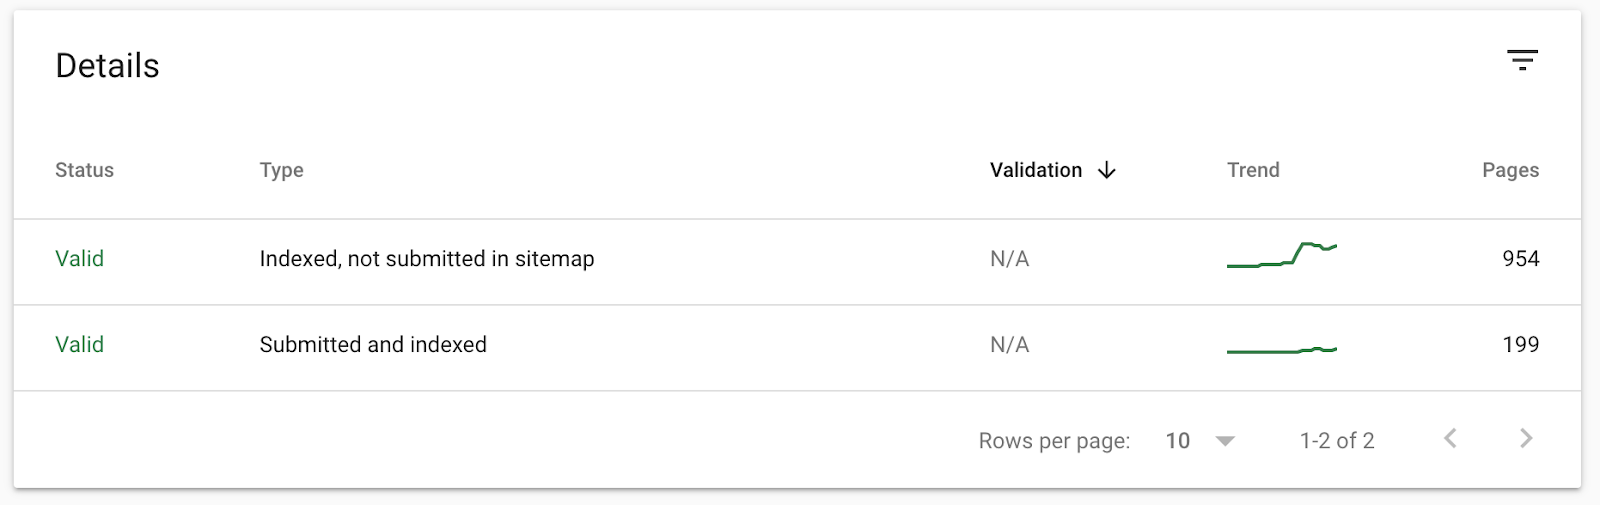Go to next page arrow
The image size is (1600, 505).
1526,439
